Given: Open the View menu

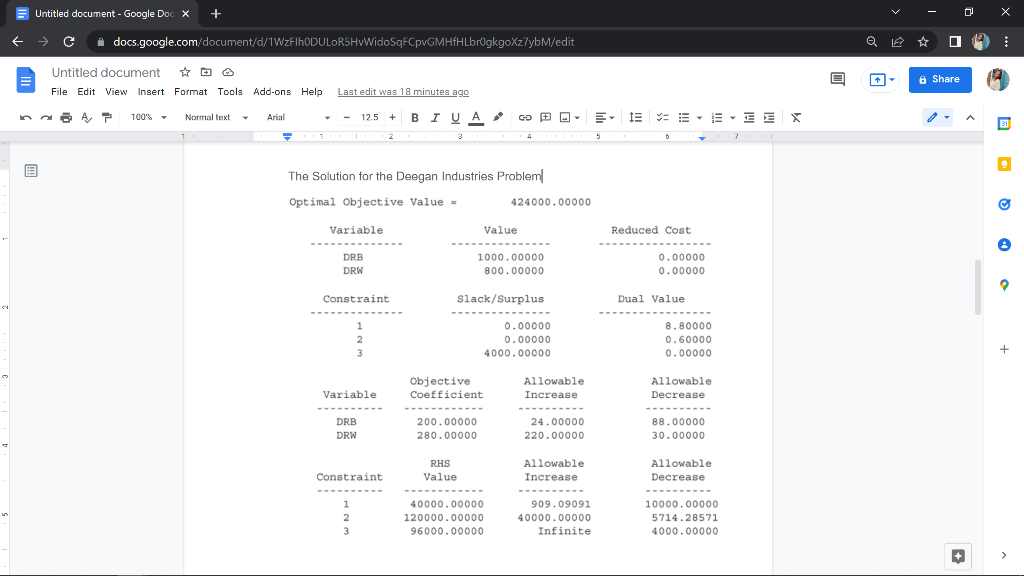Looking at the screenshot, I should [116, 92].
